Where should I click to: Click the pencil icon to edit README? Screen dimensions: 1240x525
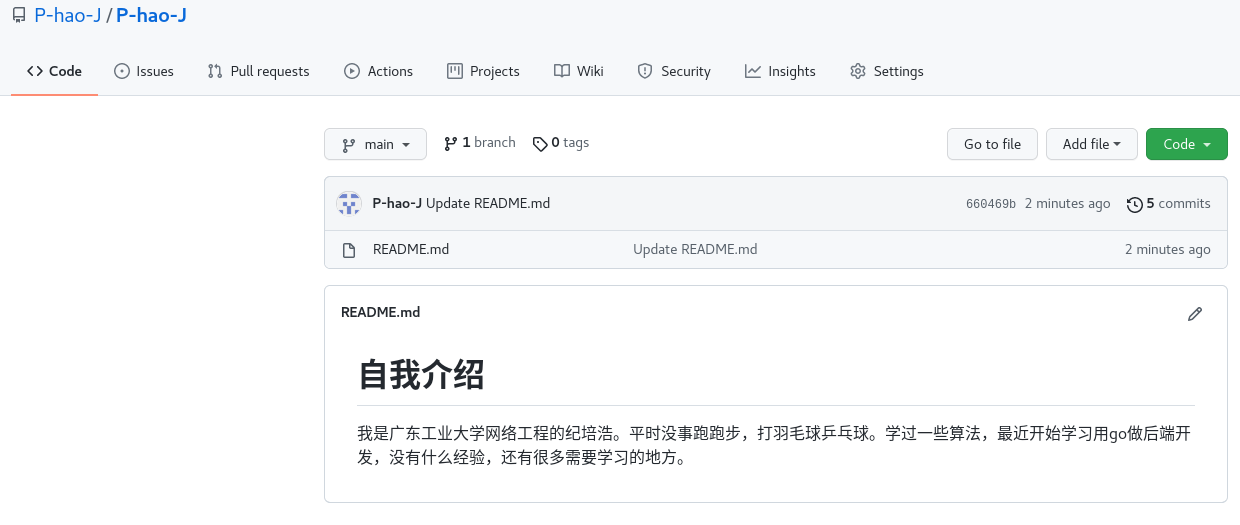pyautogui.click(x=1195, y=313)
